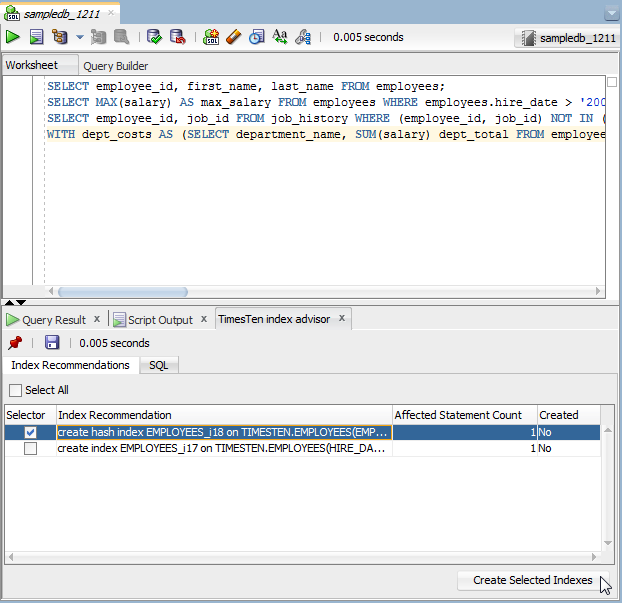Switch to the Query Builder tab
Screen dimensions: 622x603
pos(115,66)
